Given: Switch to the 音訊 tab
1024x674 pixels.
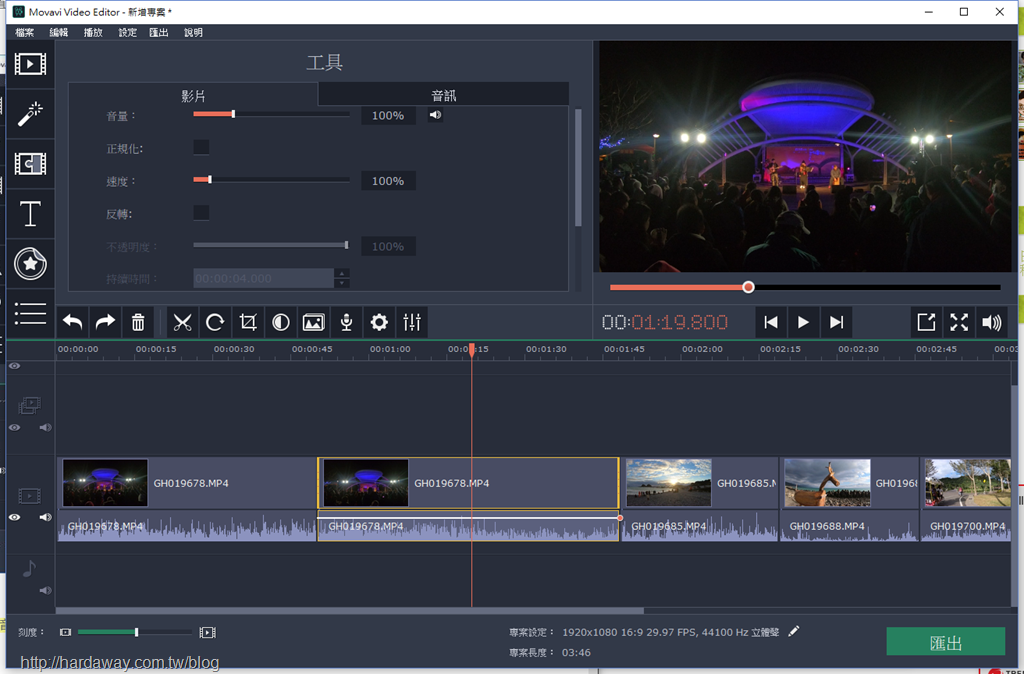Looking at the screenshot, I should [443, 95].
